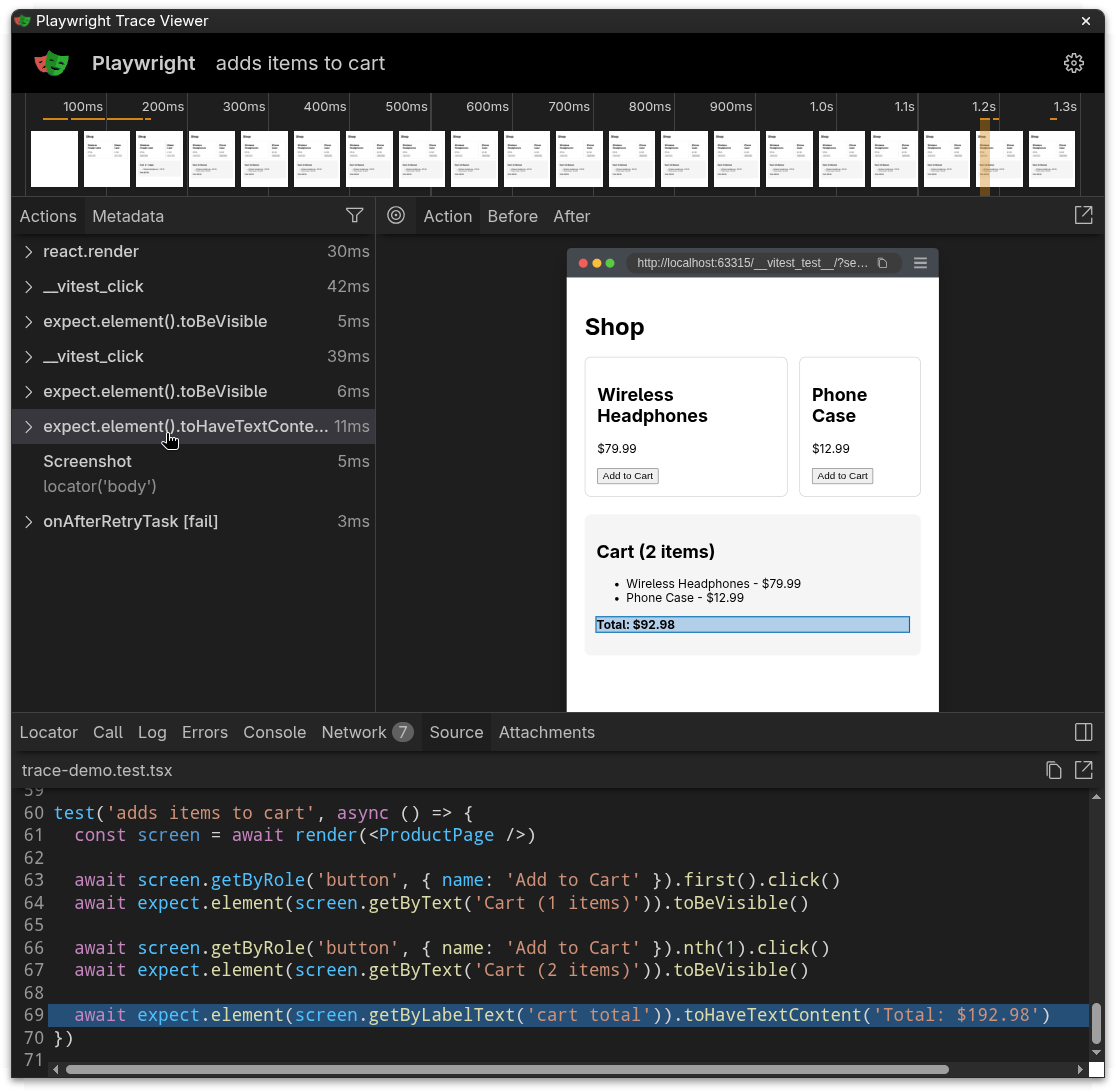This screenshot has width=1116, height=1092.
Task: Click the Playwright mask logo
Action: (x=51, y=63)
